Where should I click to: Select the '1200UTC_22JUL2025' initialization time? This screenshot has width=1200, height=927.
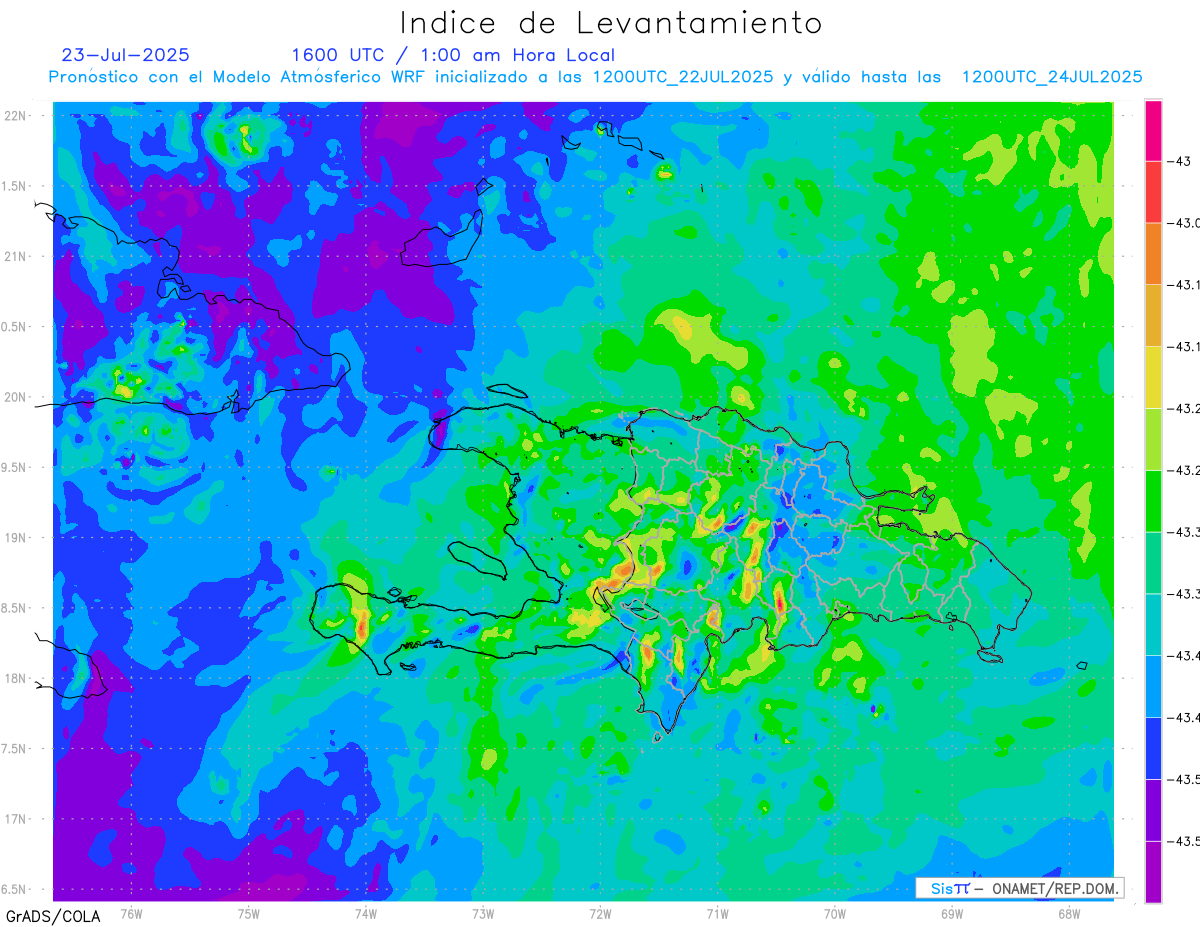[x=683, y=77]
